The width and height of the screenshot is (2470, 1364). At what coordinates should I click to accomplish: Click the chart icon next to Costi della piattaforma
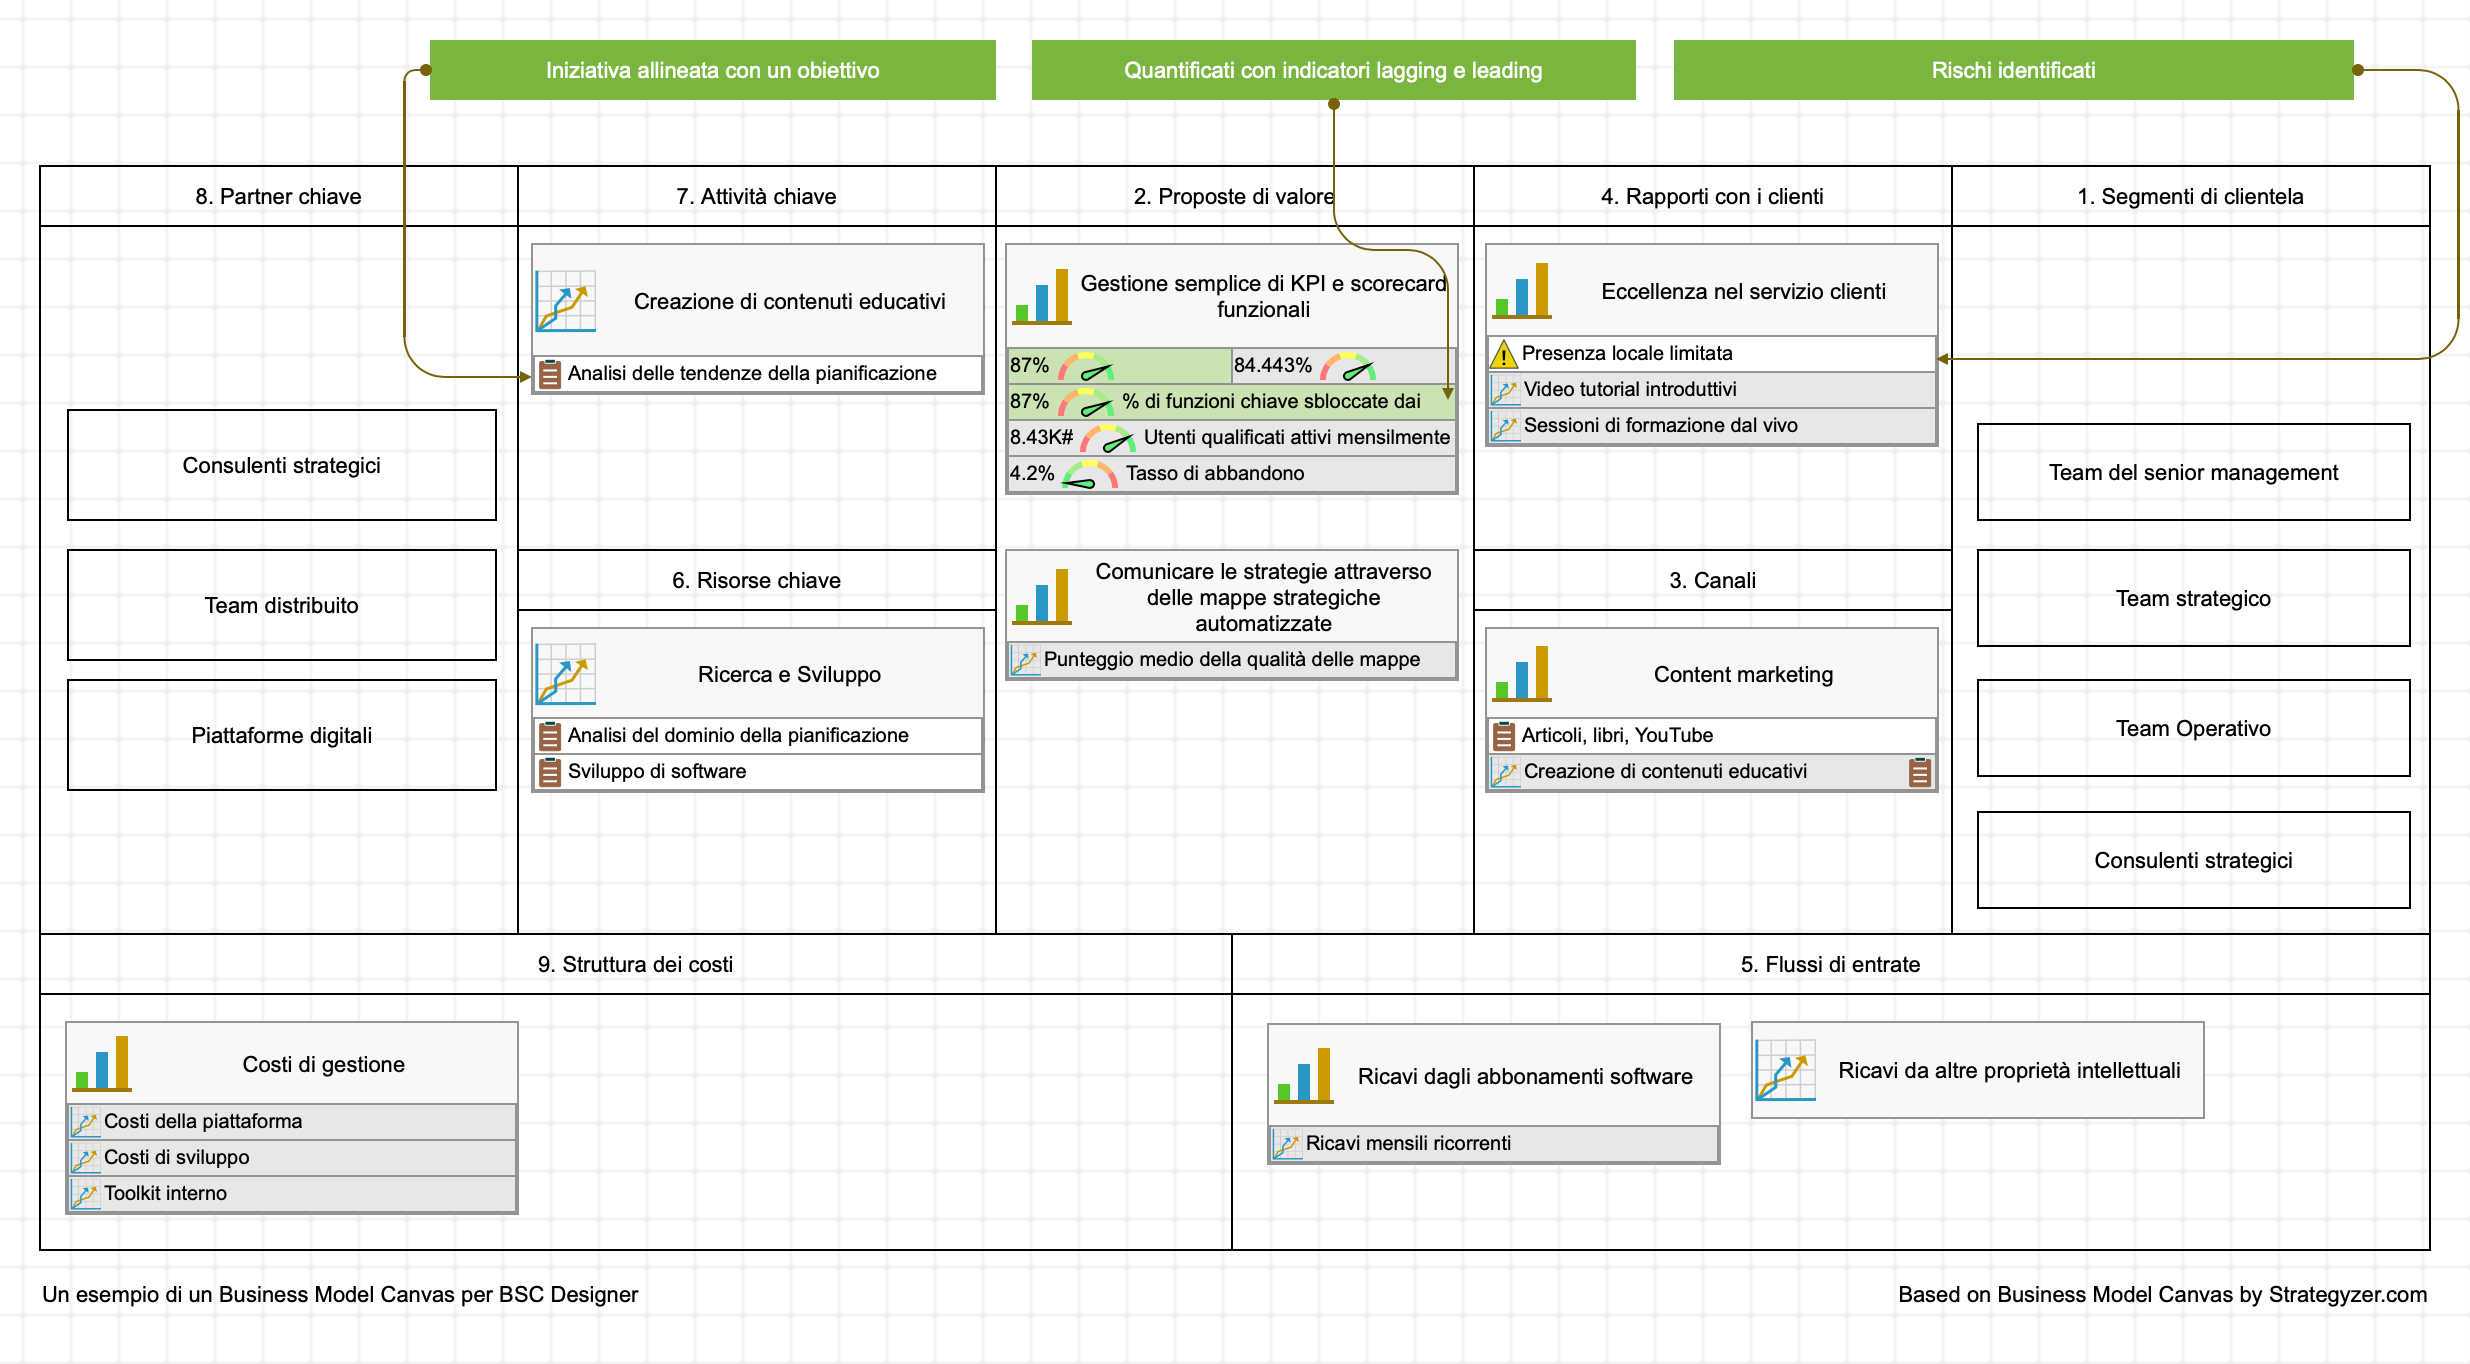[x=84, y=1121]
